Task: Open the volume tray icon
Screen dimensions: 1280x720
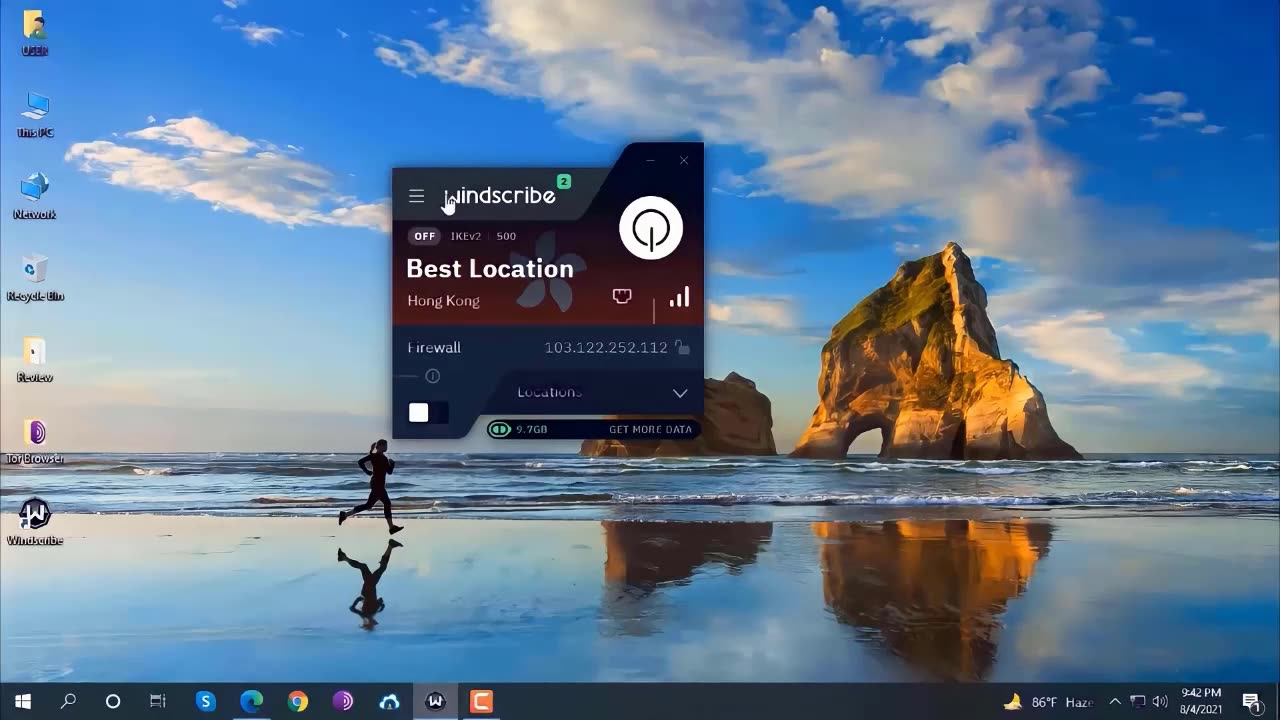Action: click(1160, 702)
